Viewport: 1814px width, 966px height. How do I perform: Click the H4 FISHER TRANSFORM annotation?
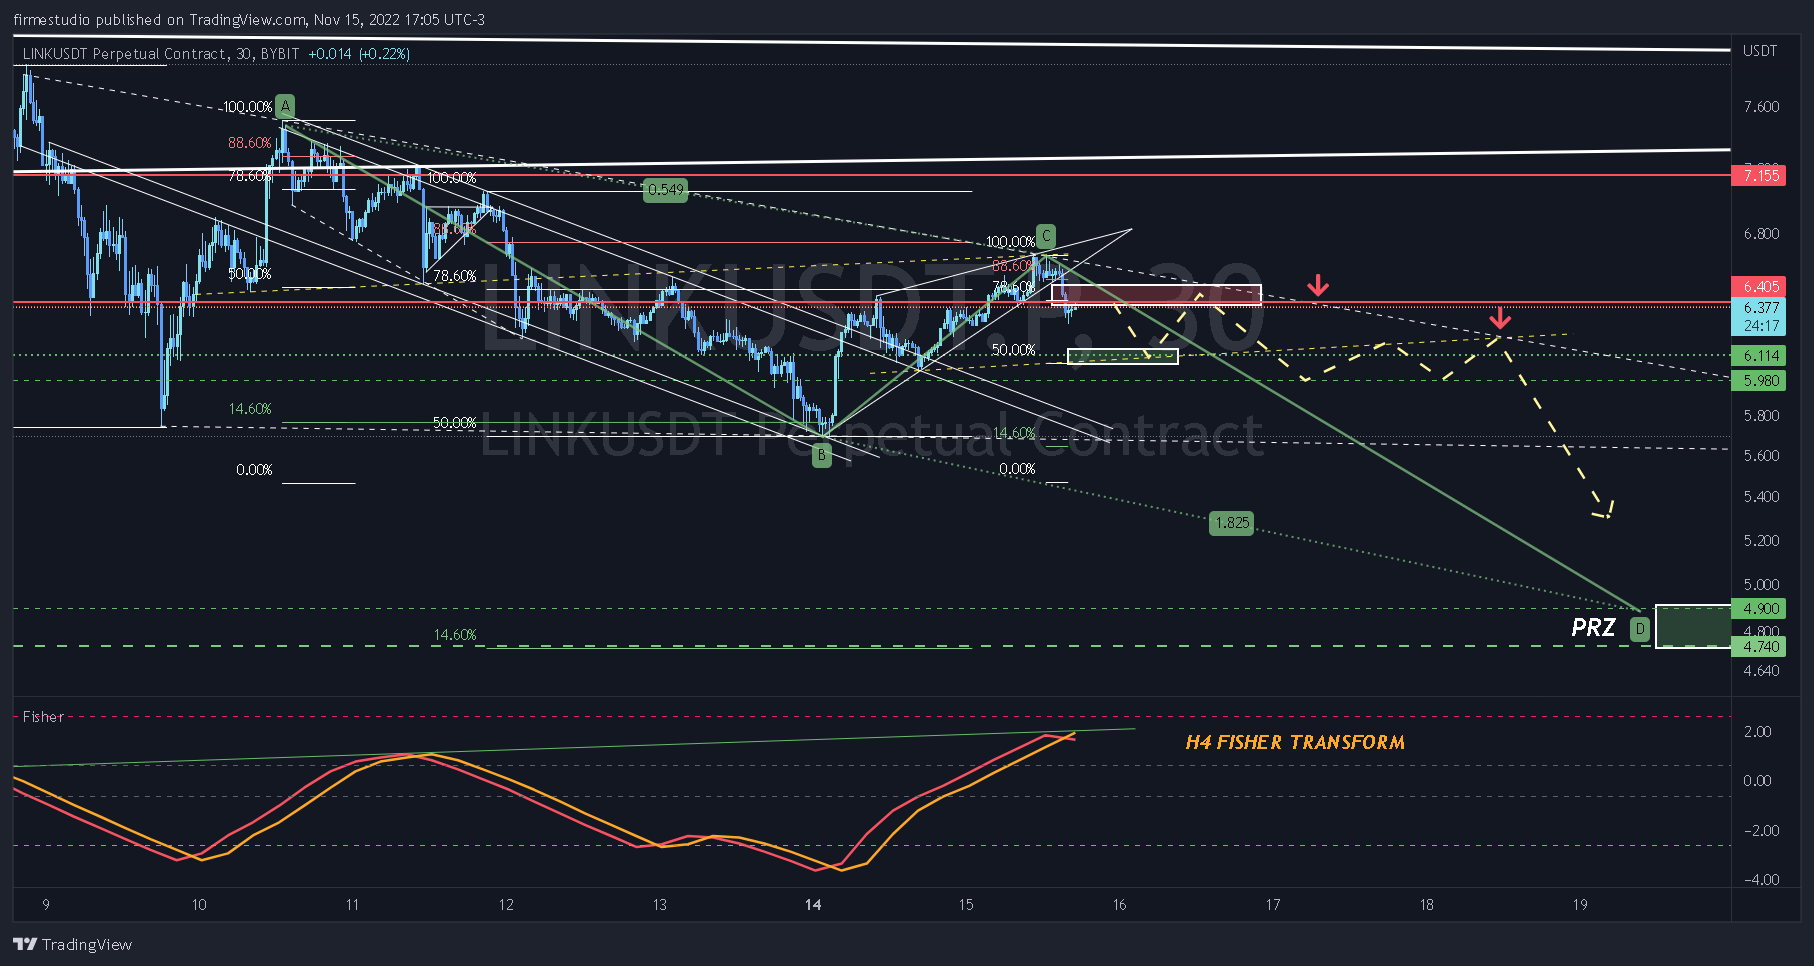point(1295,742)
